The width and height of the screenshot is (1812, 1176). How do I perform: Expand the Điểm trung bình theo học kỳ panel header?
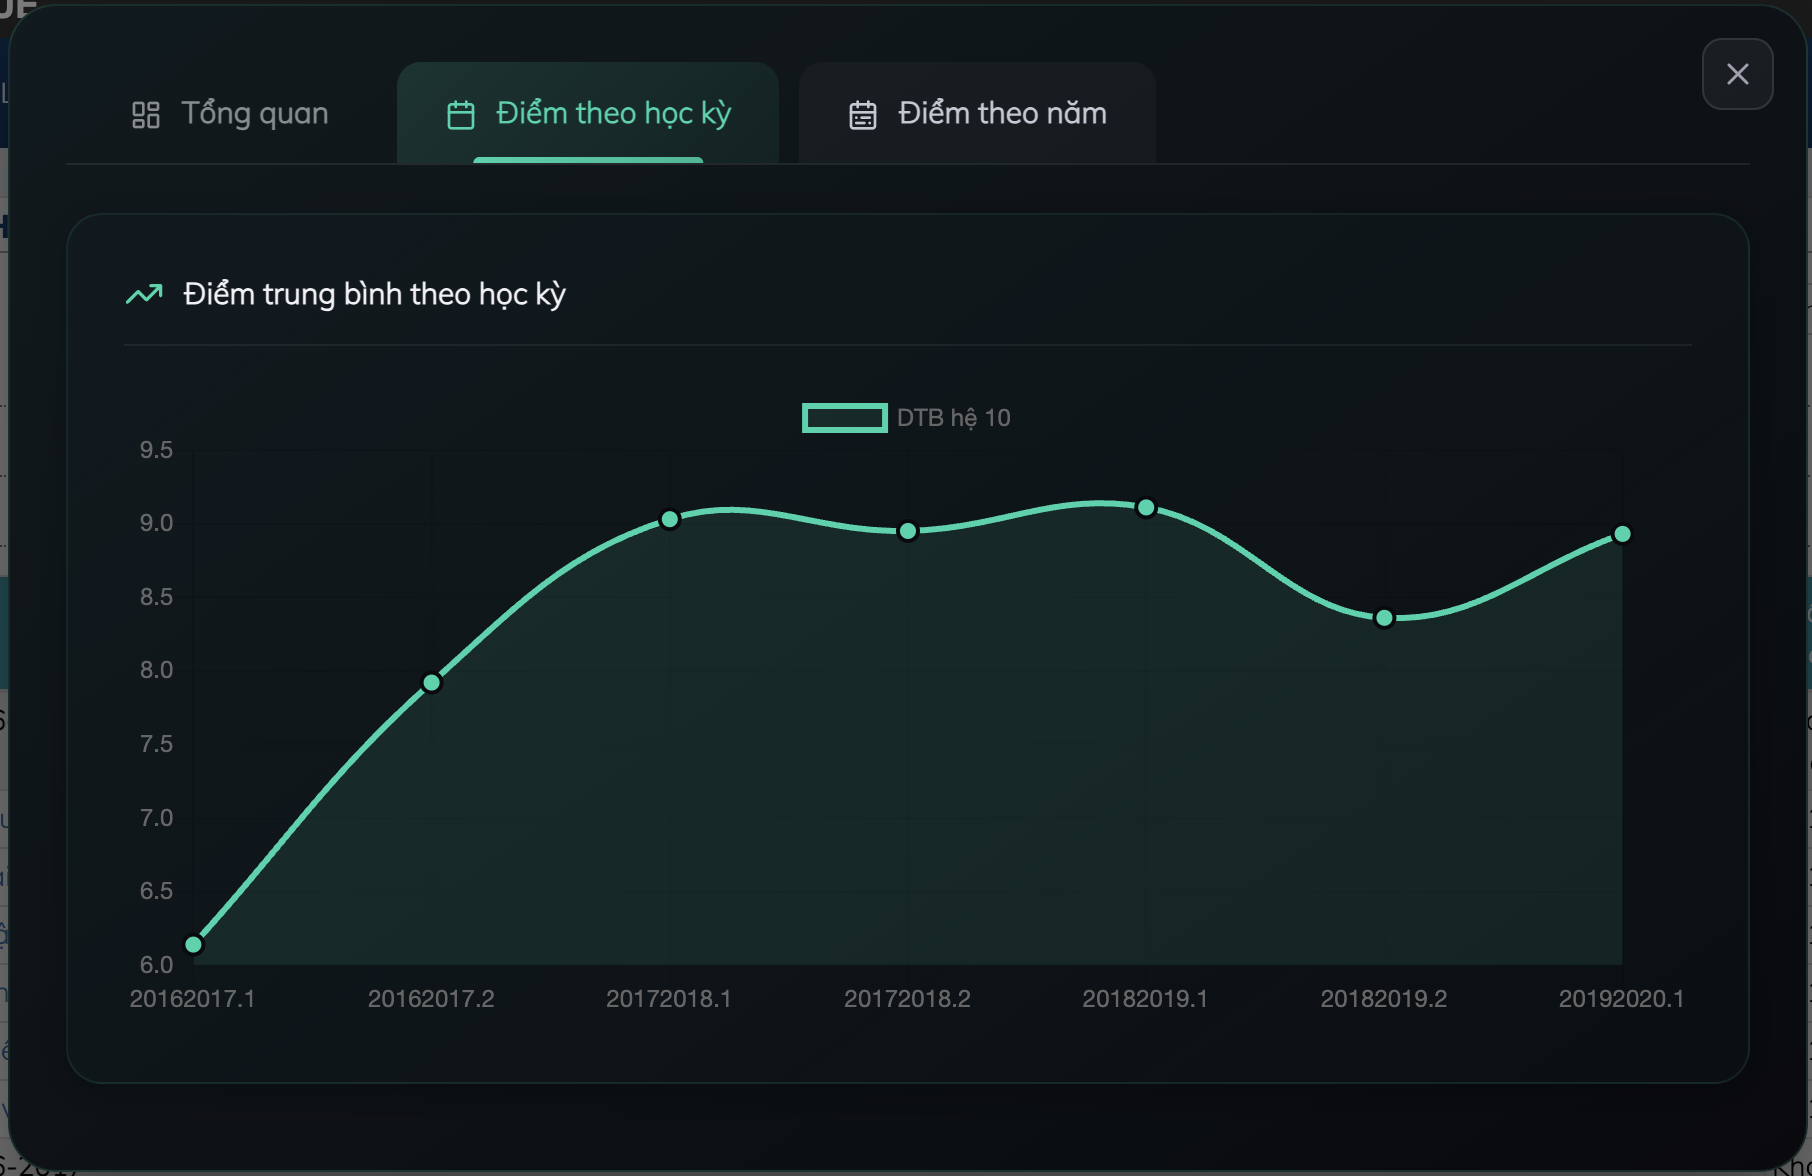pos(373,294)
